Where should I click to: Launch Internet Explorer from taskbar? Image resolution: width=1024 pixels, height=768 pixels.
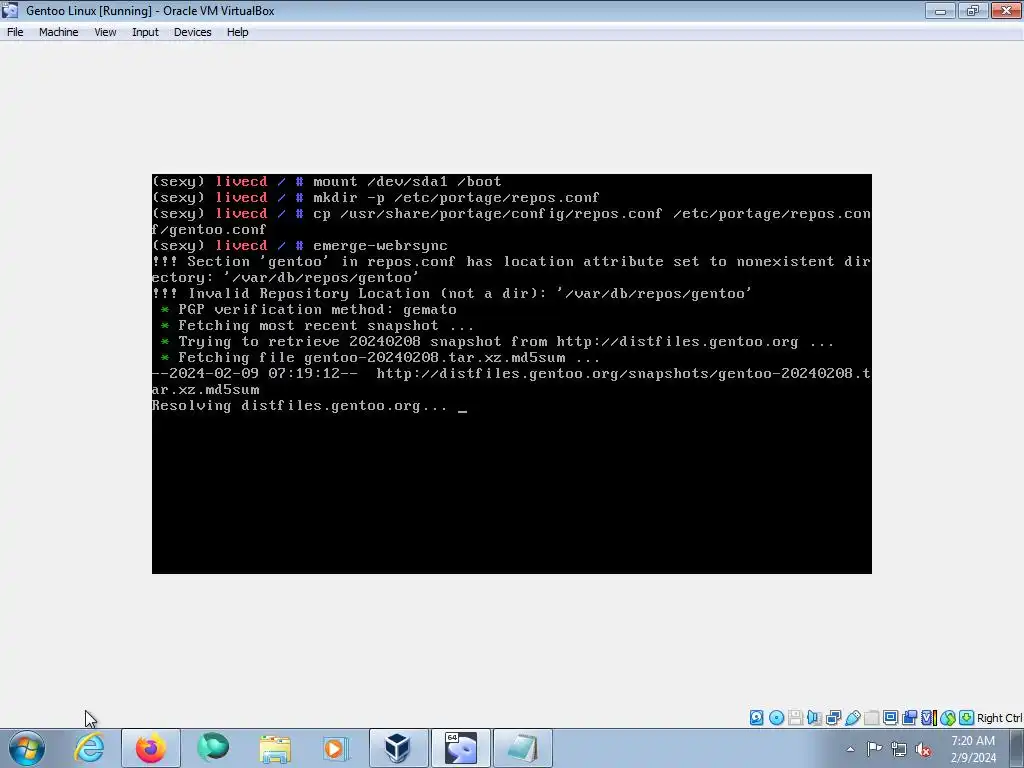click(x=89, y=748)
